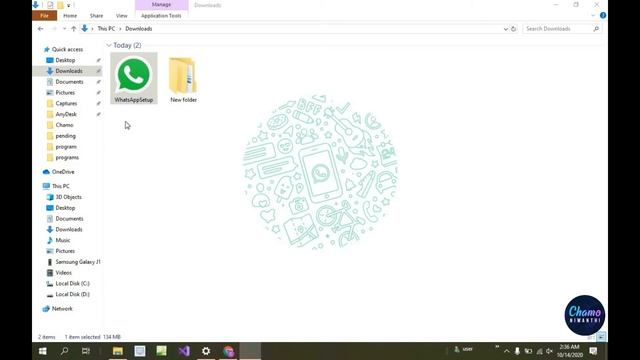Open Desktop under Quick access
This screenshot has height=360, width=640.
(x=65, y=60)
